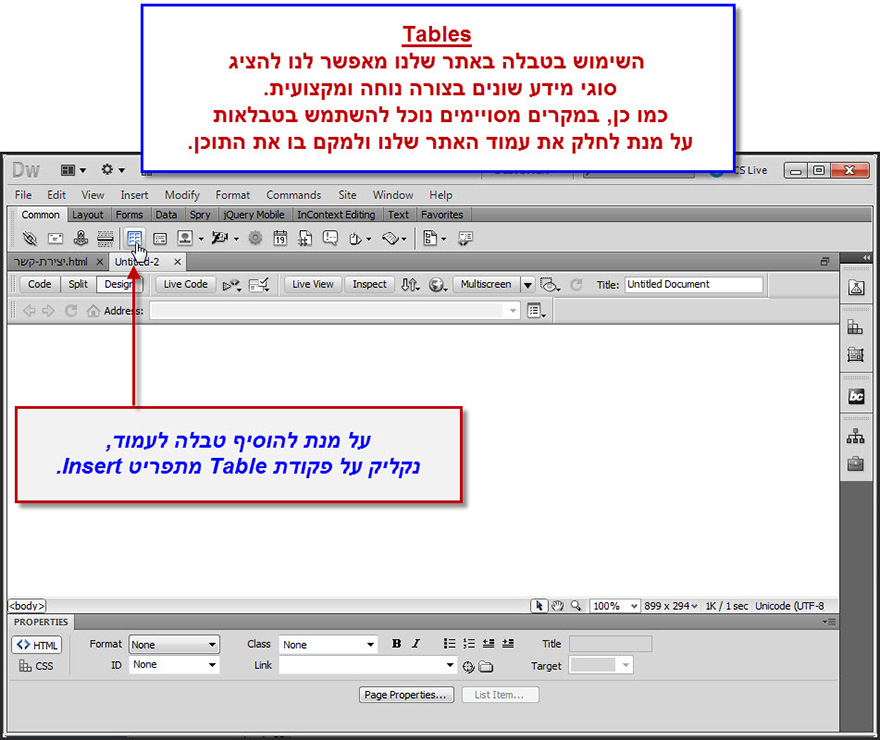This screenshot has width=880, height=740.
Task: Toggle Ordered List button
Action: [x=469, y=644]
